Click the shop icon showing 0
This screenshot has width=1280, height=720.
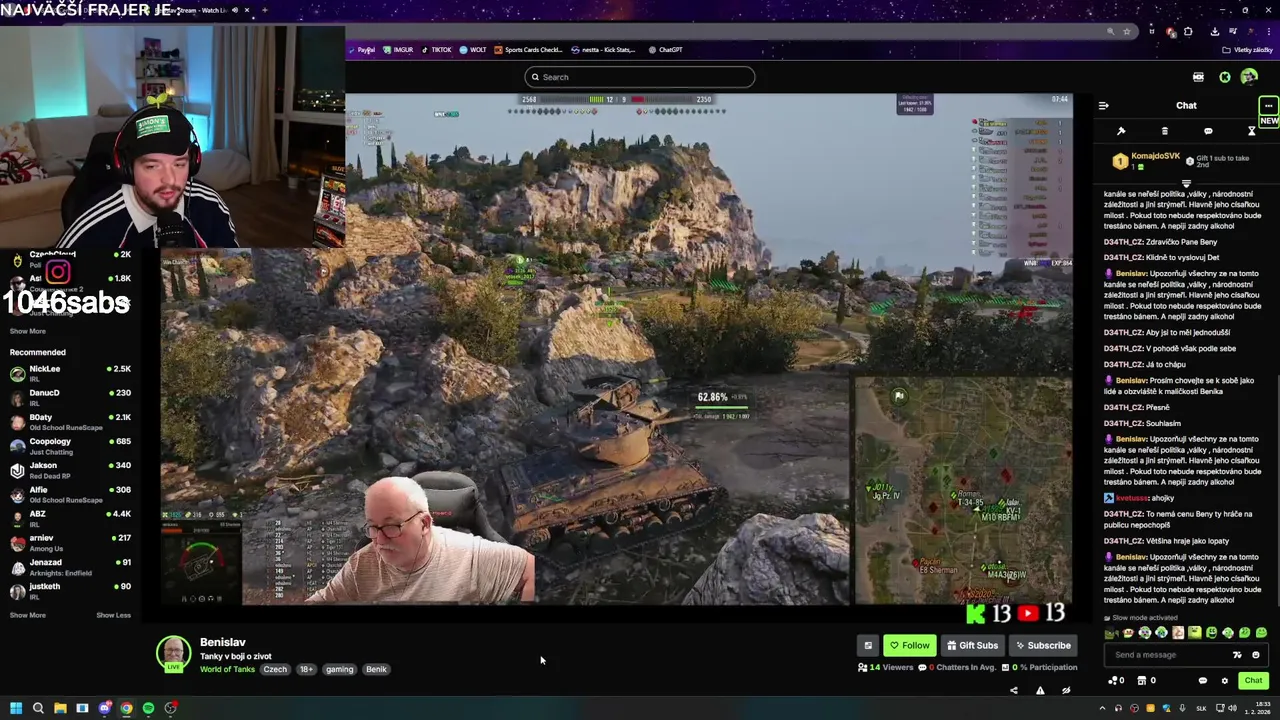tap(1147, 681)
